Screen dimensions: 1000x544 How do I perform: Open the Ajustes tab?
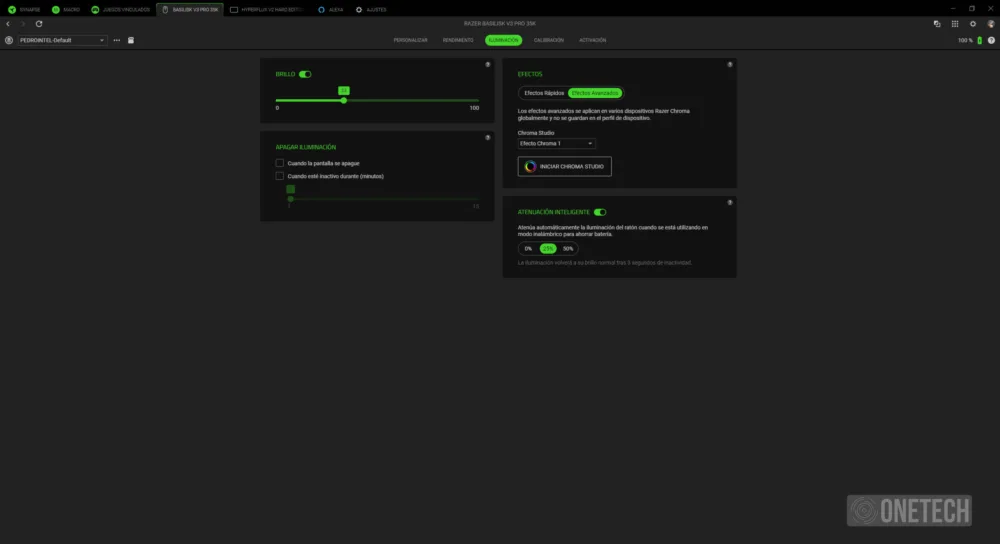pos(371,10)
